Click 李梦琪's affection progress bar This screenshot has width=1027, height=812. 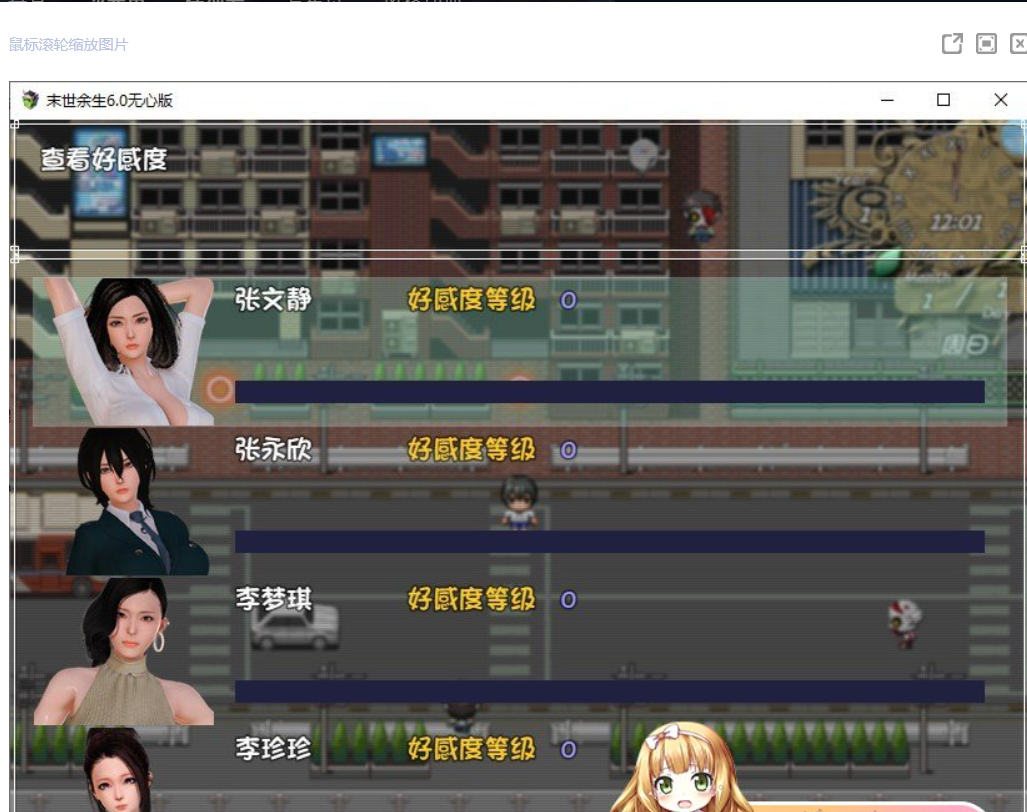point(609,692)
